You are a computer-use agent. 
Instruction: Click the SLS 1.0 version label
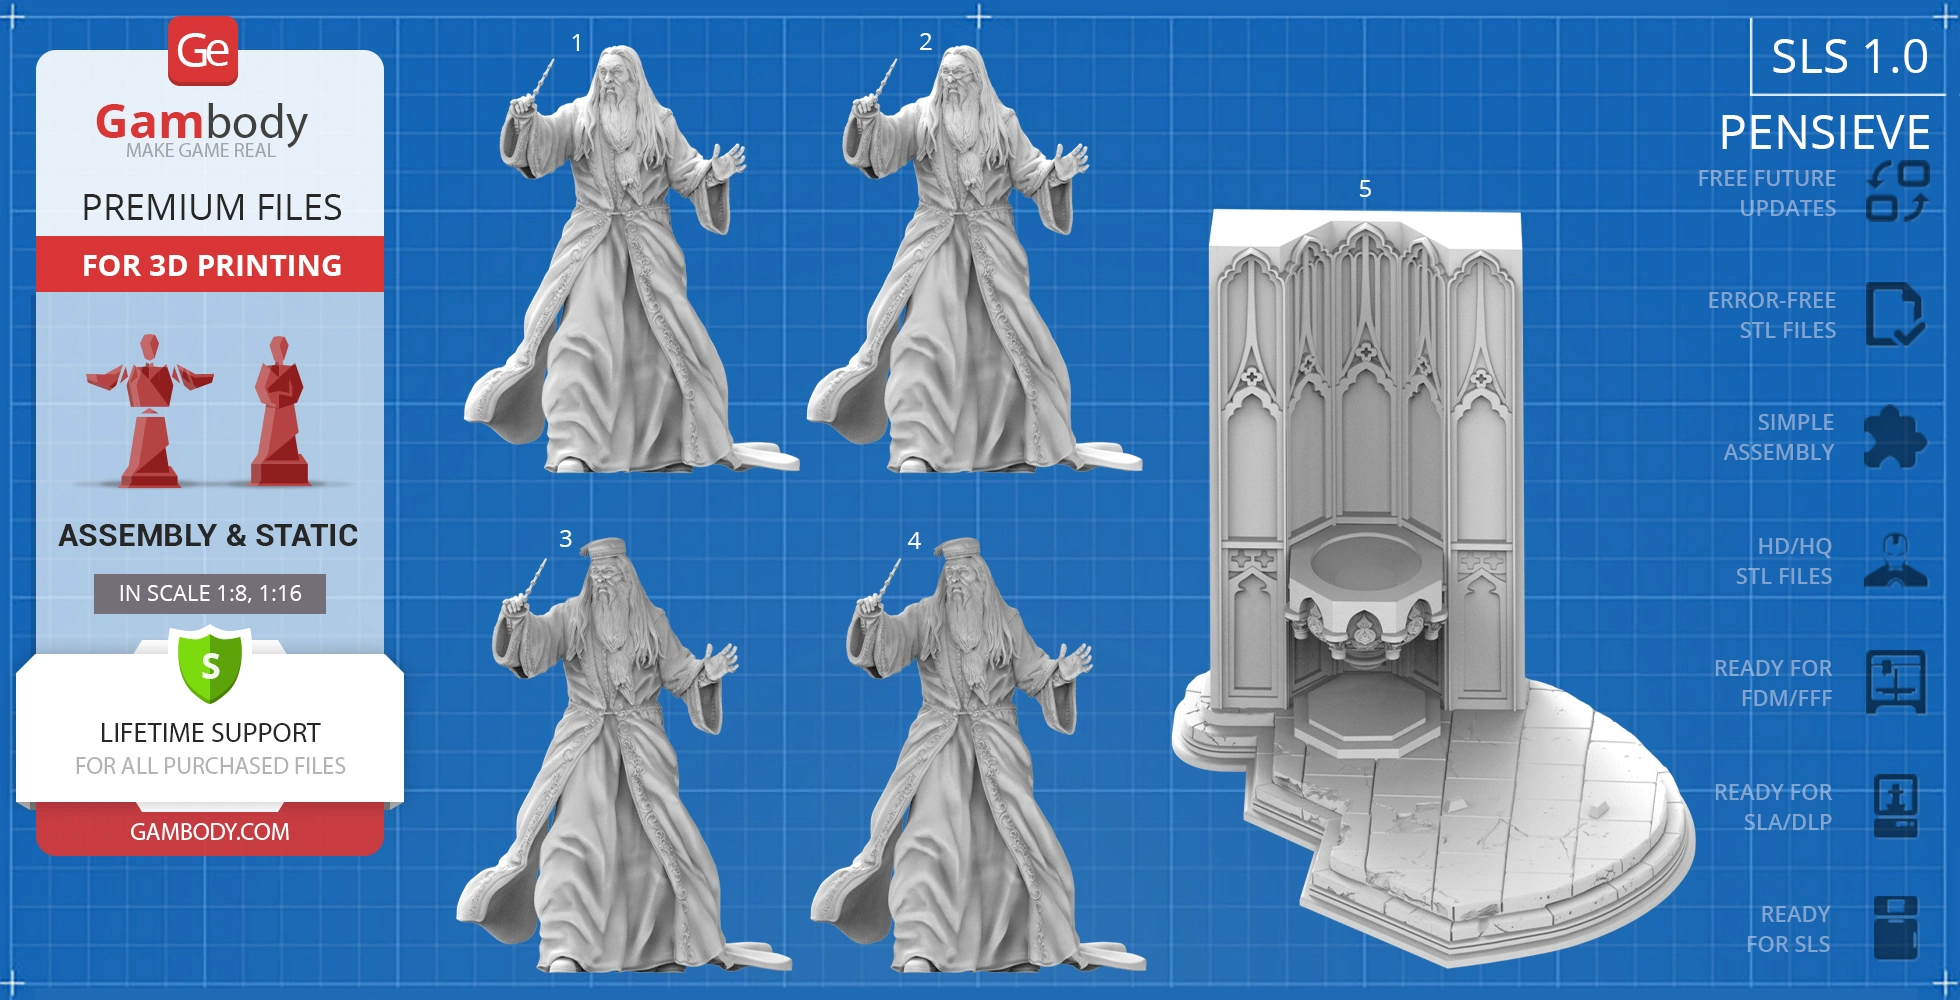1849,57
